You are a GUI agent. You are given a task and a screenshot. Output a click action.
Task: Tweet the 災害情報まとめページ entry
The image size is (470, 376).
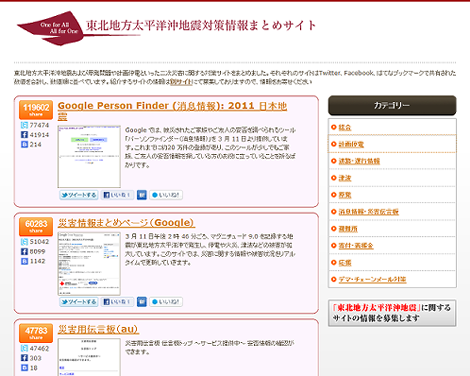pos(79,302)
